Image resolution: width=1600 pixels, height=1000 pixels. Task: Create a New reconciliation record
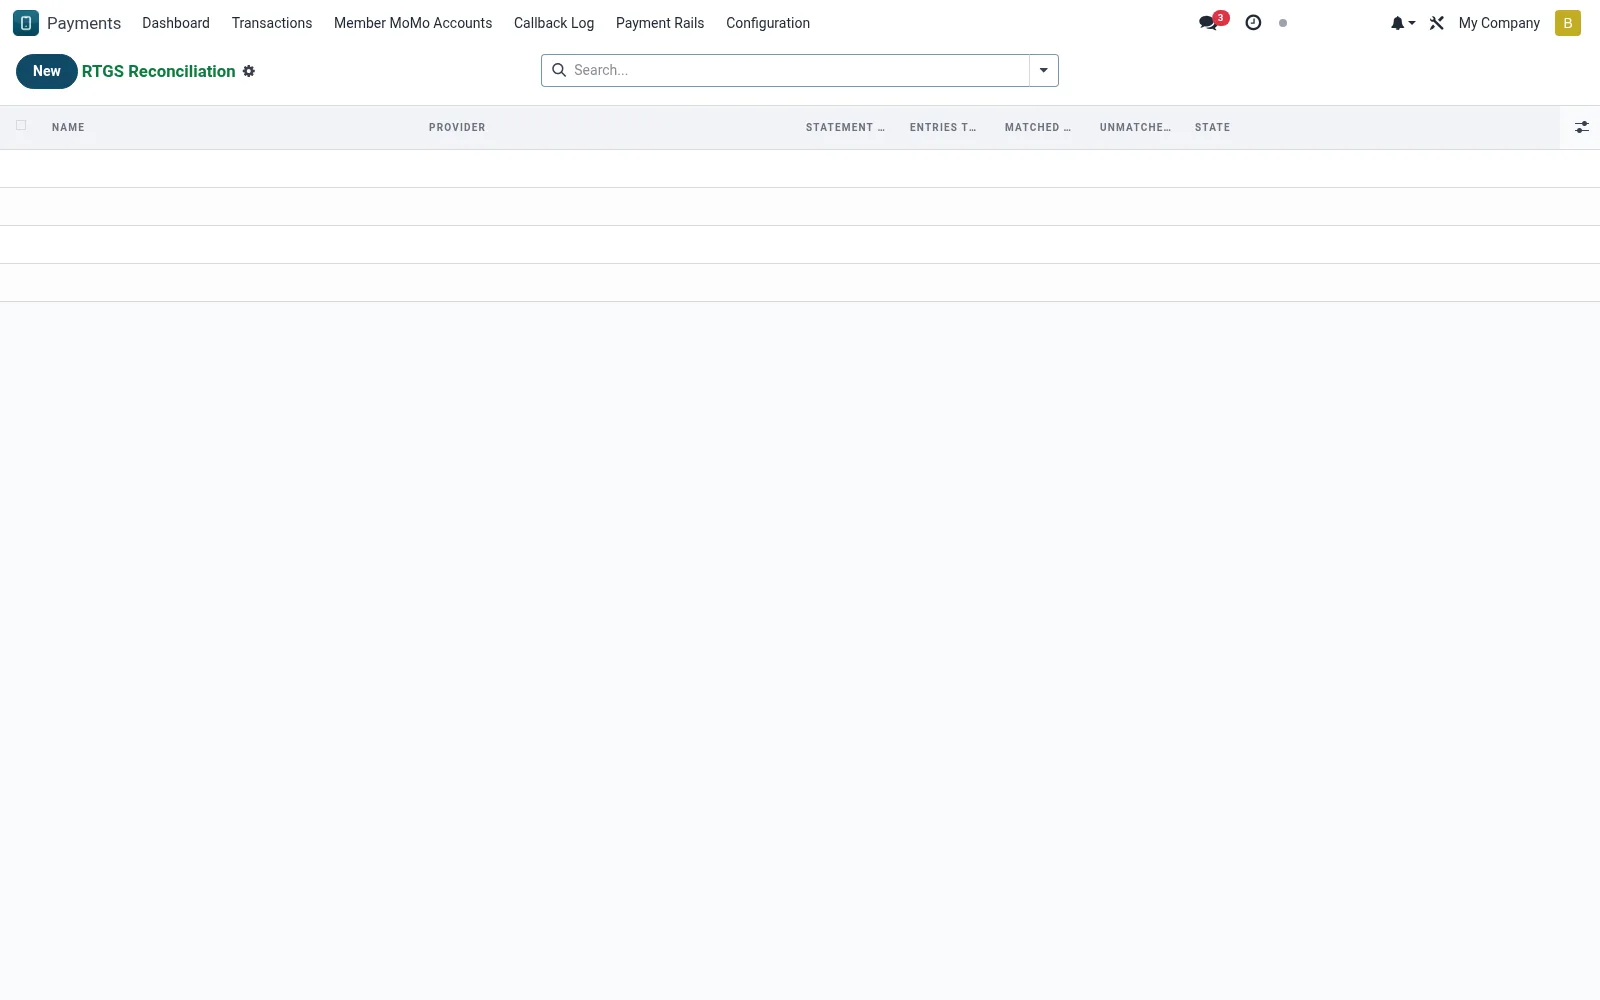(47, 71)
